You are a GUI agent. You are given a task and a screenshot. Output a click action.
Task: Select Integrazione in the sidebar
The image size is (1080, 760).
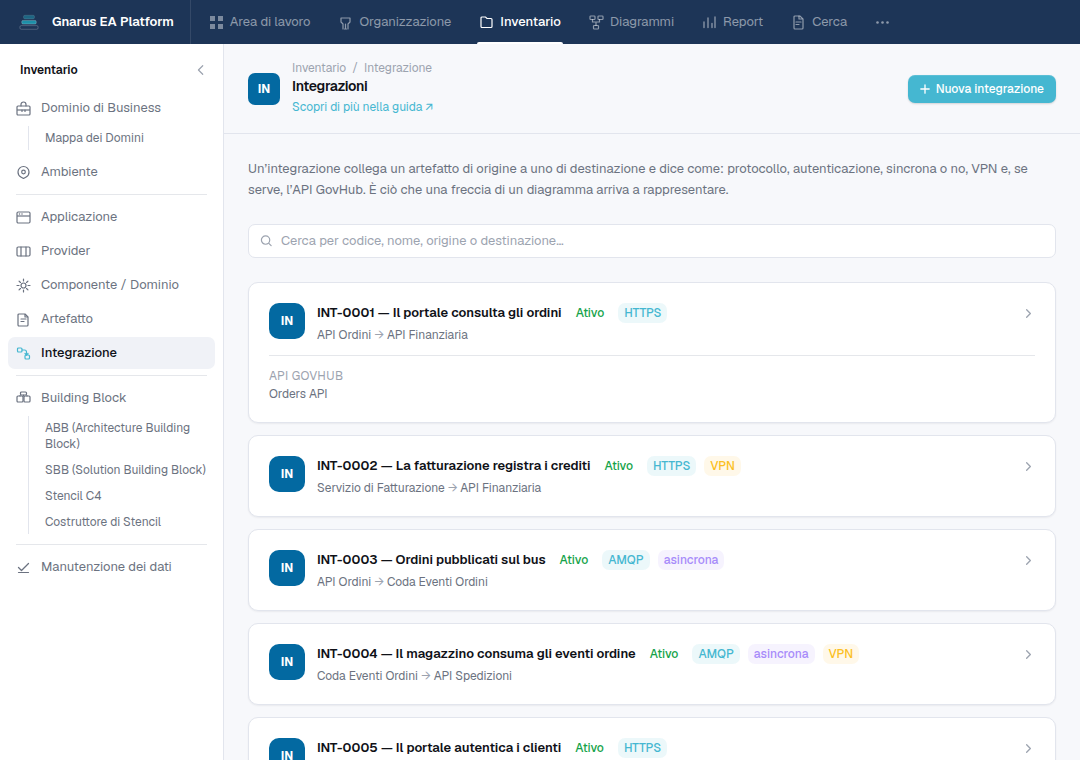click(x=112, y=353)
